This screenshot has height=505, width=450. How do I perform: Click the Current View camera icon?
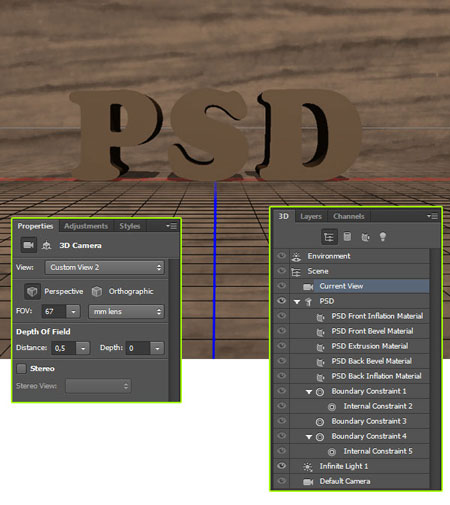308,287
